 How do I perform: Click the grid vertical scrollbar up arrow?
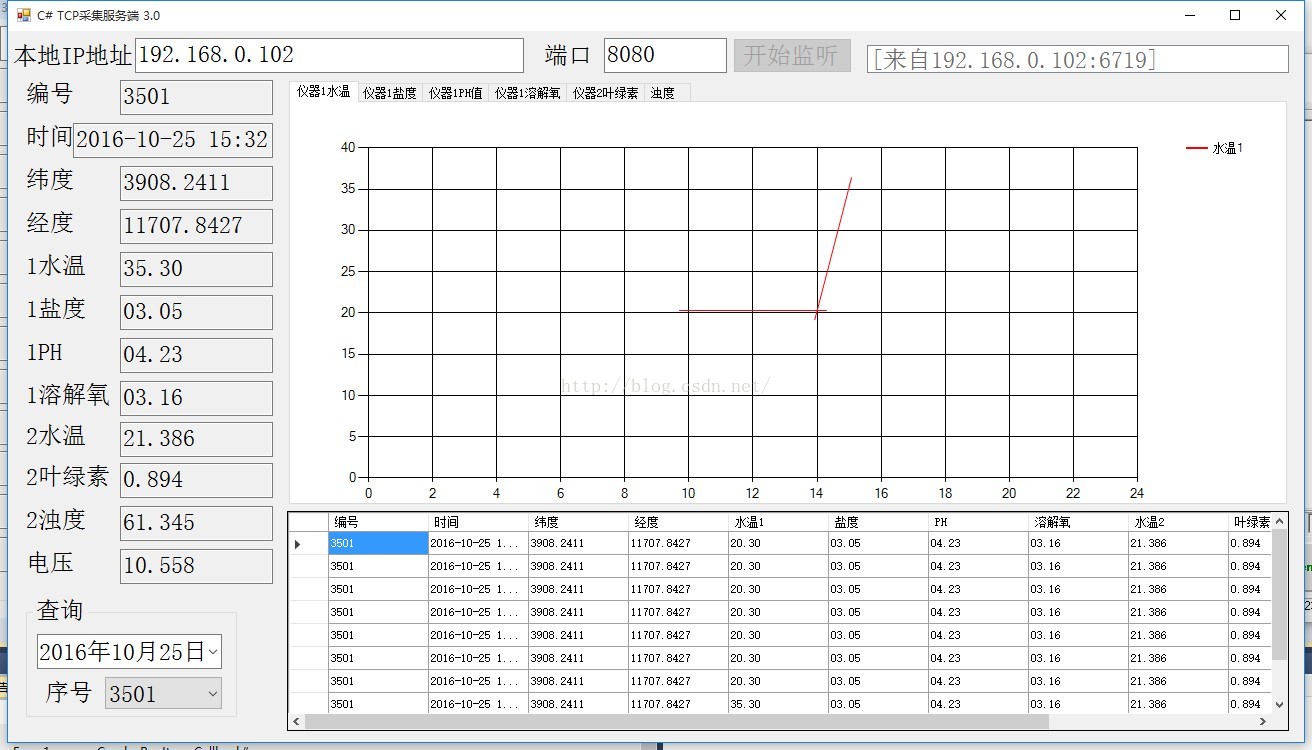click(1280, 521)
